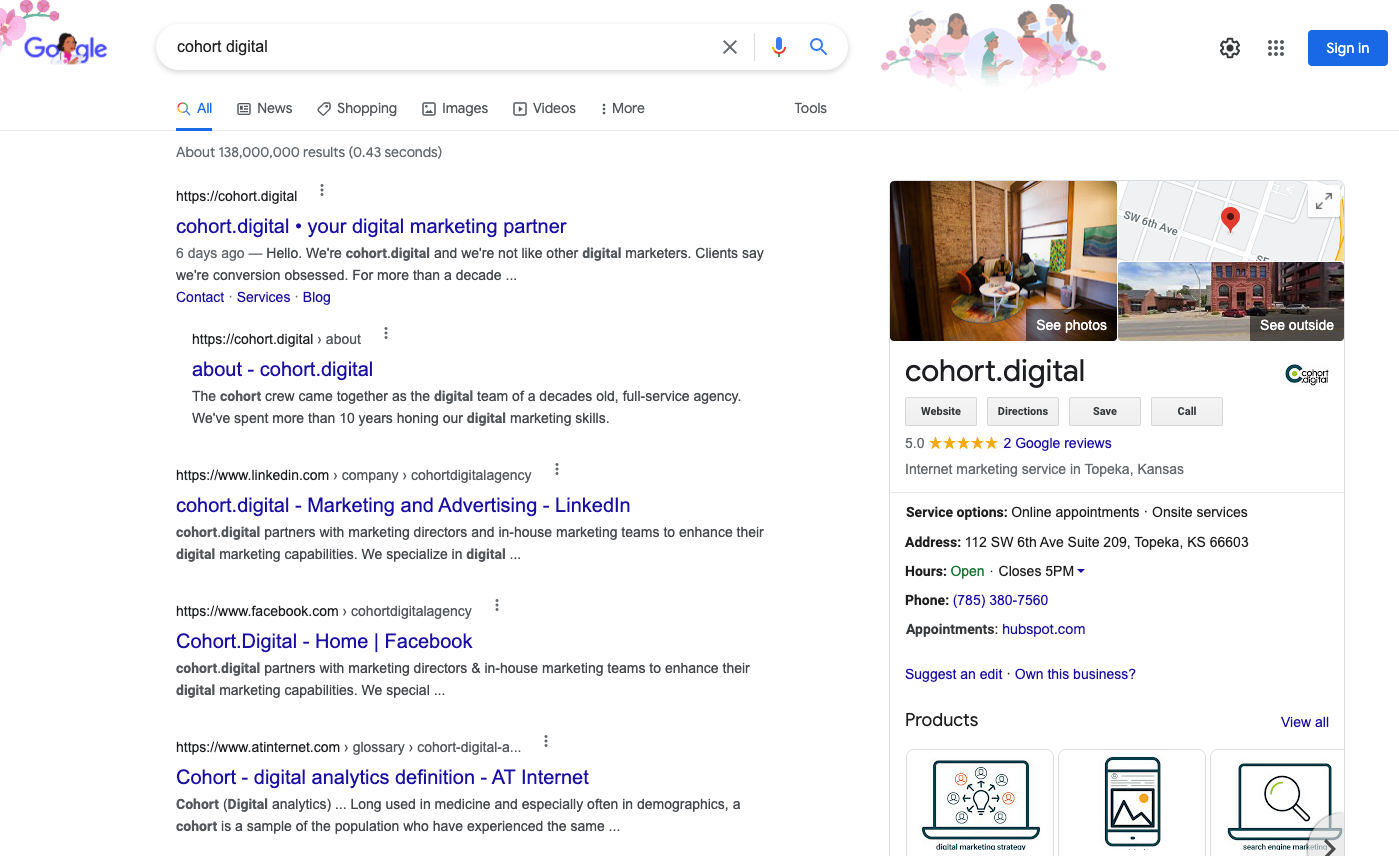Image resolution: width=1399 pixels, height=856 pixels.
Task: Open the 2 Google reviews link
Action: 1057,443
